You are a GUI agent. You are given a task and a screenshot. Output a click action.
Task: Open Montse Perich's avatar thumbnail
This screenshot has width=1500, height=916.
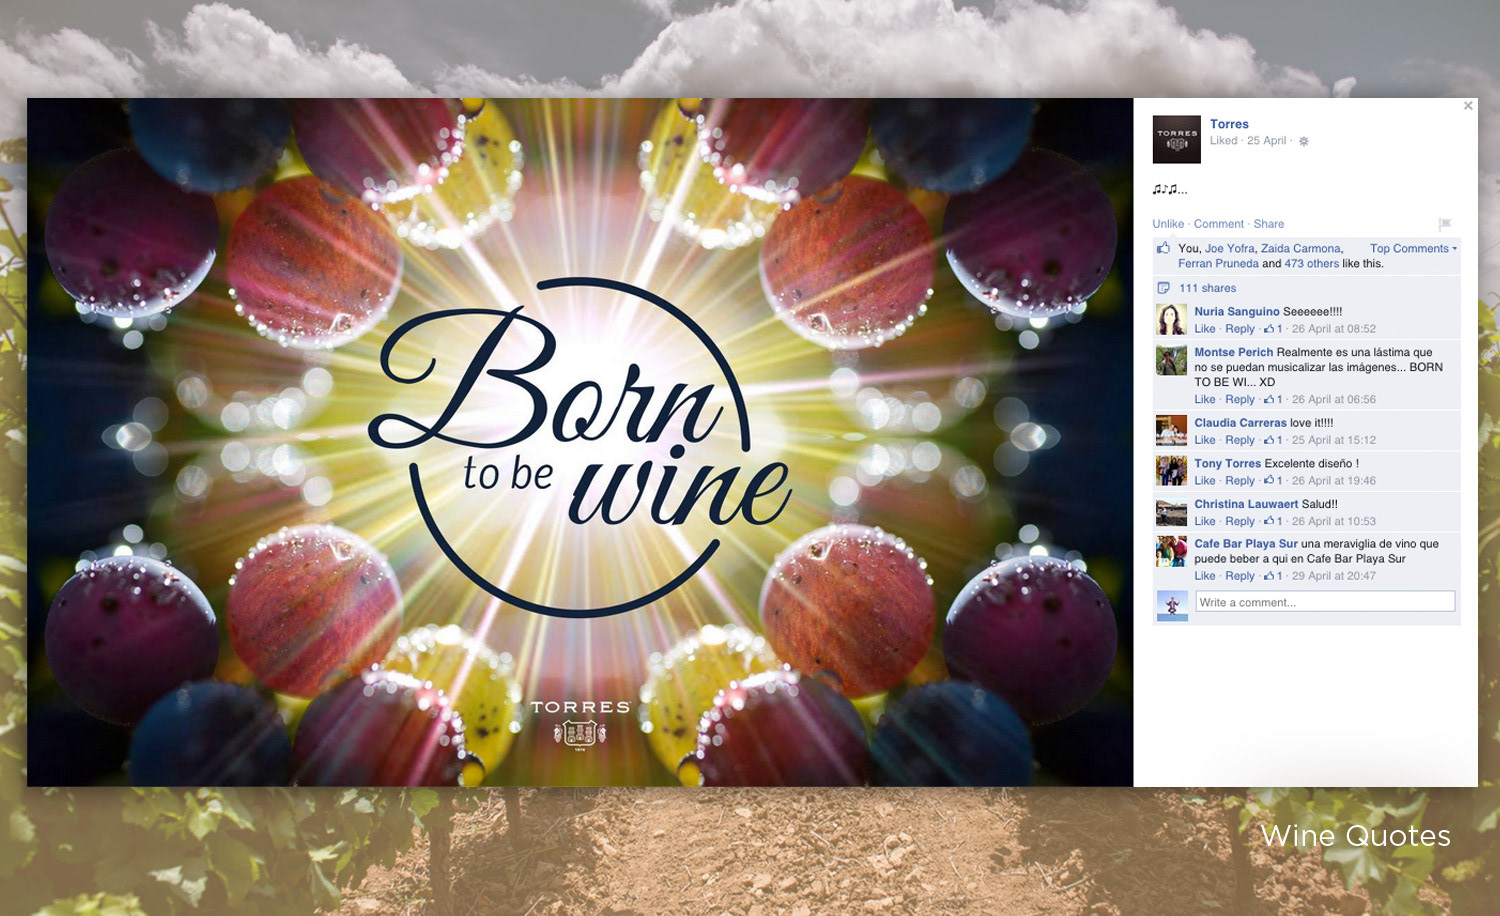point(1172,360)
